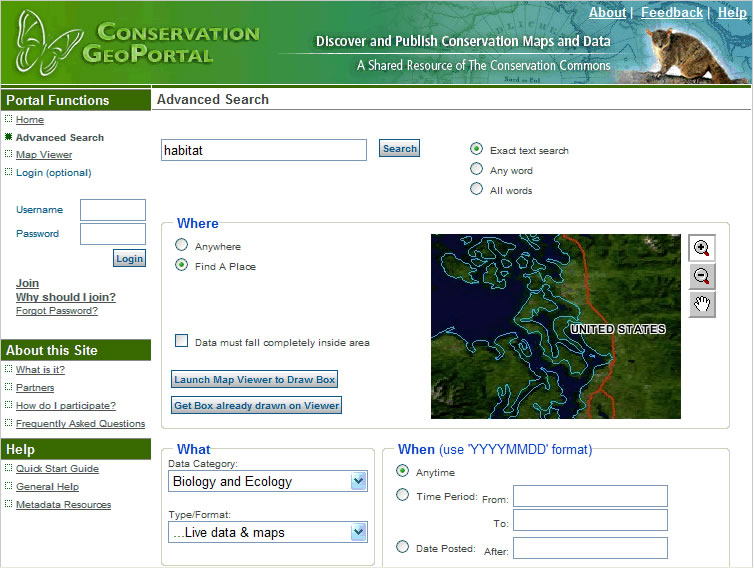Open the Why should I join? link
This screenshot has height=568, width=754.
(x=66, y=297)
